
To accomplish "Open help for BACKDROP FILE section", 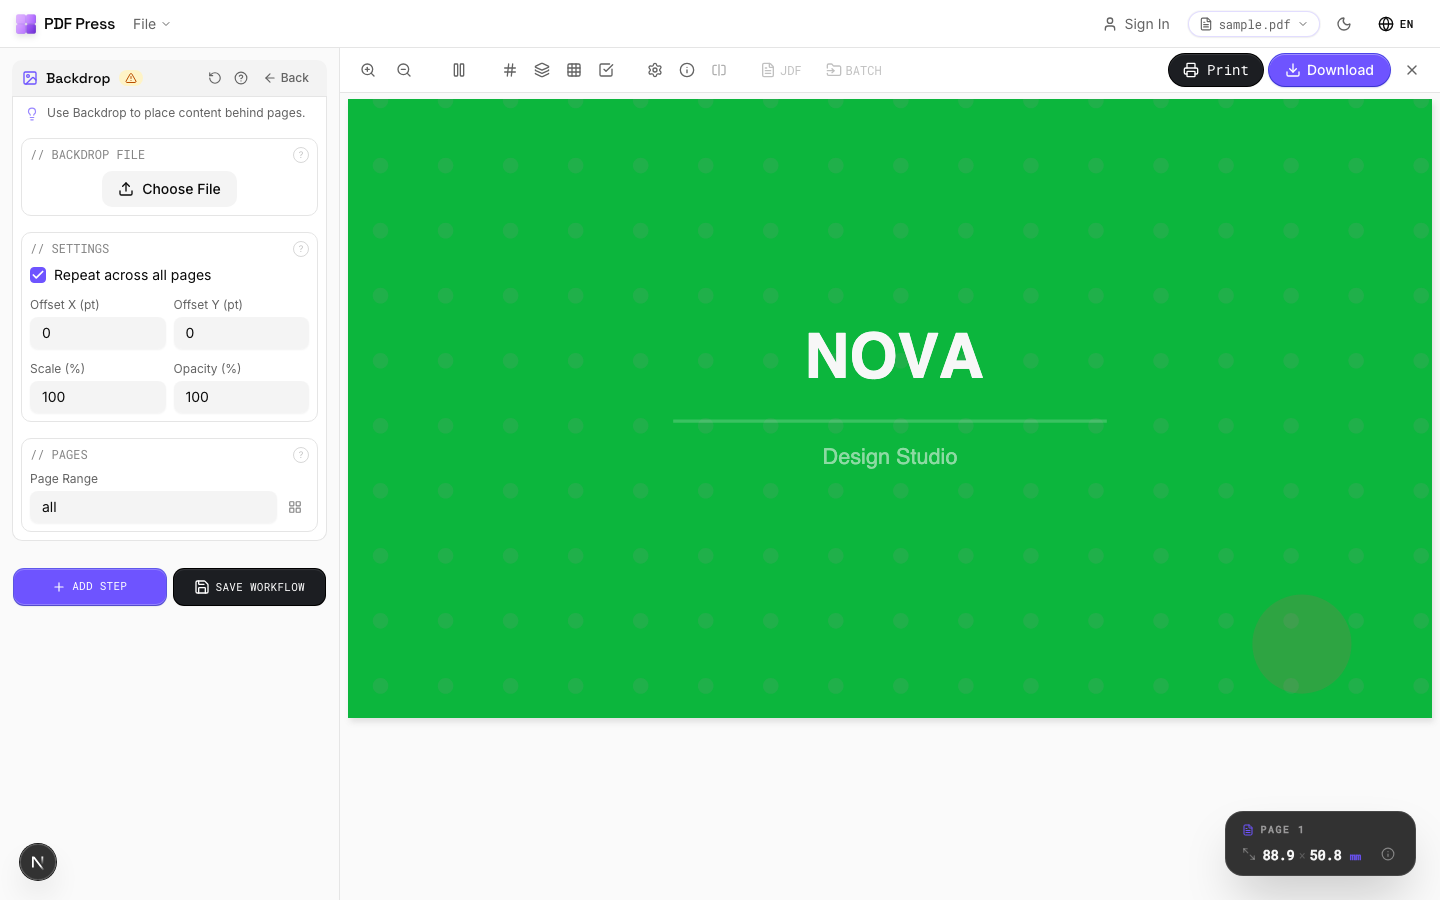I will (x=301, y=155).
